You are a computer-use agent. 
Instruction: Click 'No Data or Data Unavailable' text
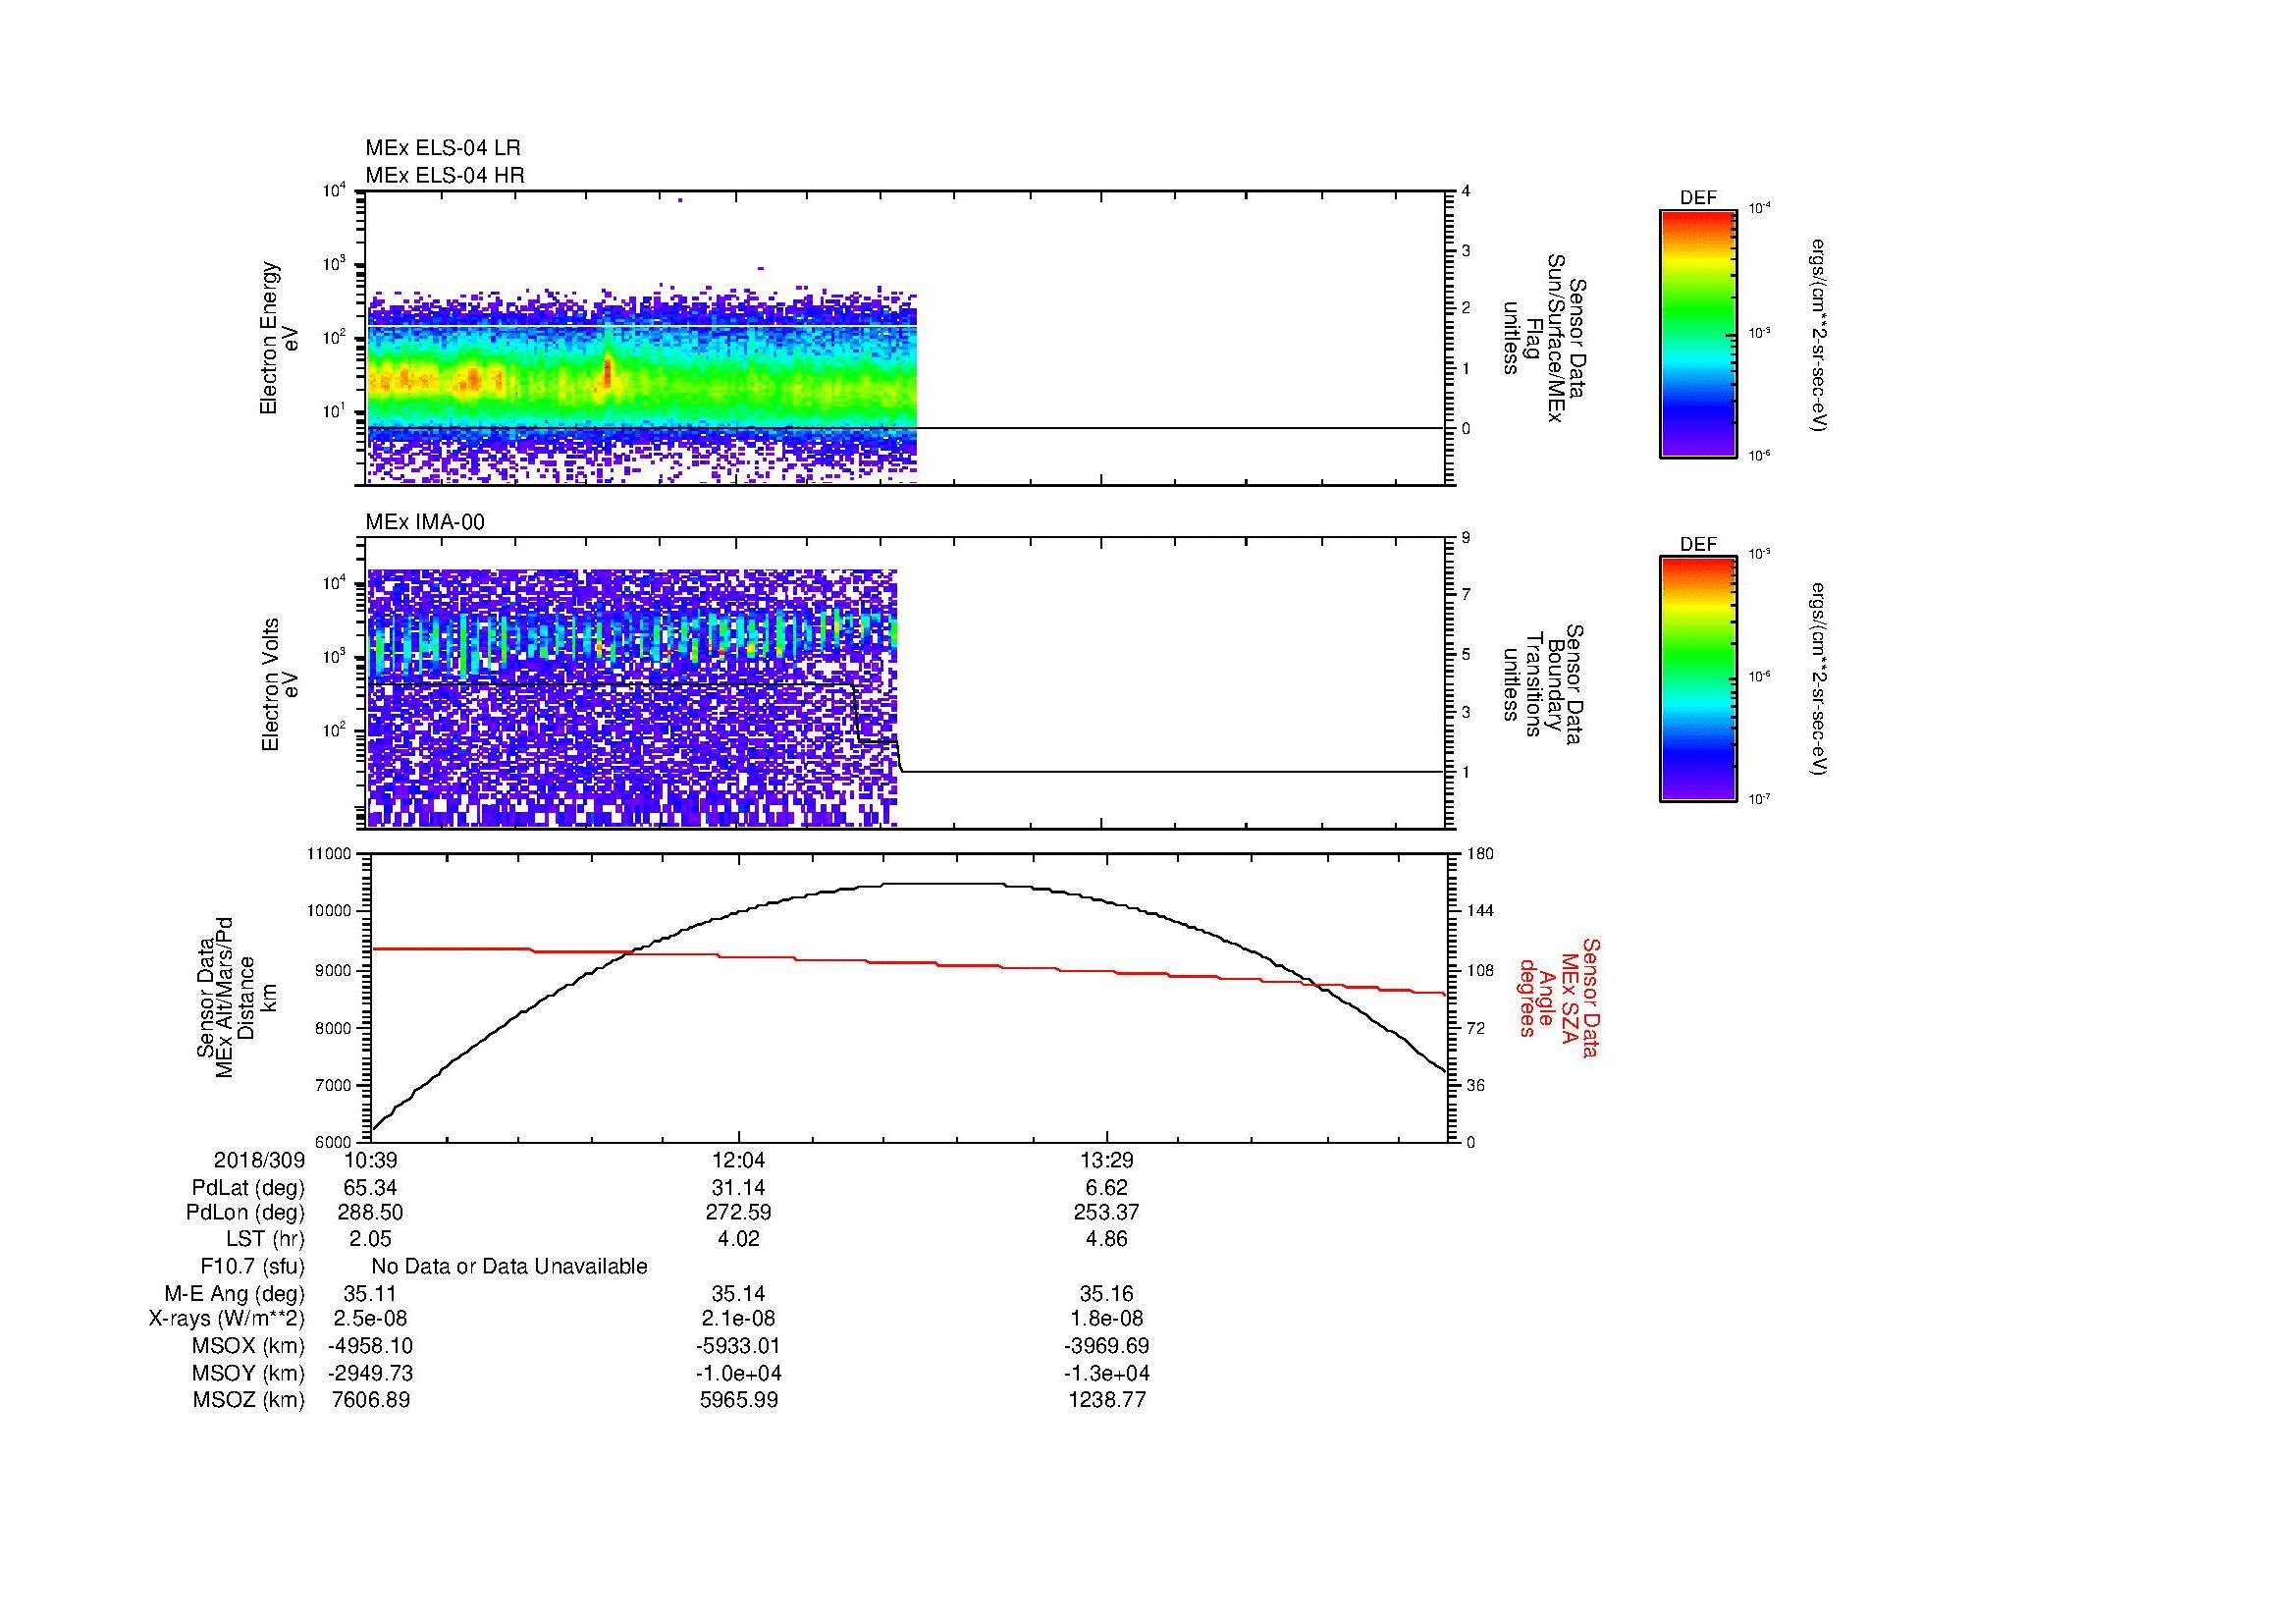pyautogui.click(x=509, y=1267)
